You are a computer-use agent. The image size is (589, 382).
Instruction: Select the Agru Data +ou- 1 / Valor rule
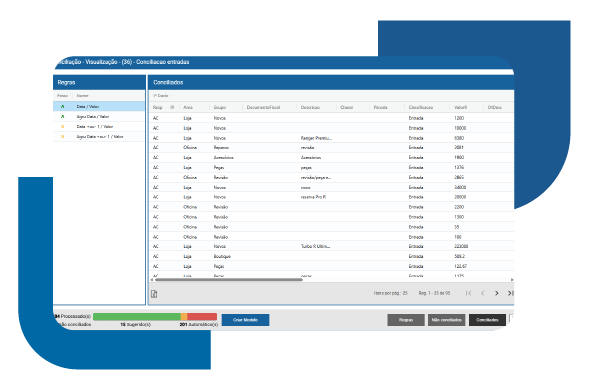[x=99, y=137]
